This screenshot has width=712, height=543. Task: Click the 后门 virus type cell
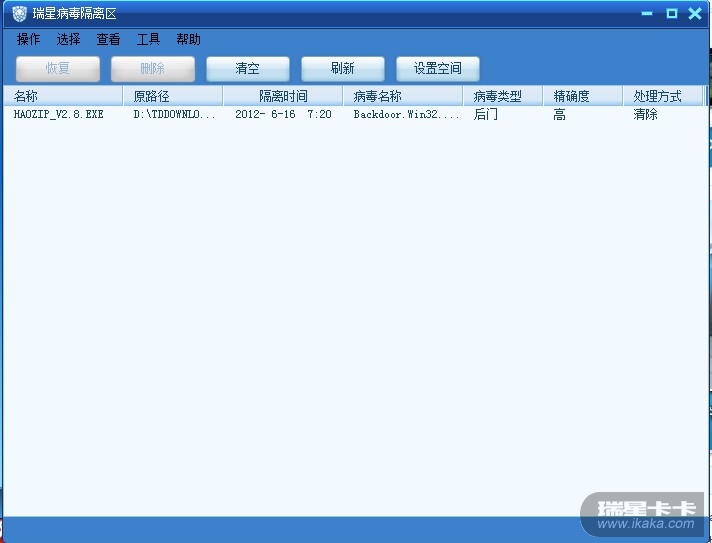485,114
